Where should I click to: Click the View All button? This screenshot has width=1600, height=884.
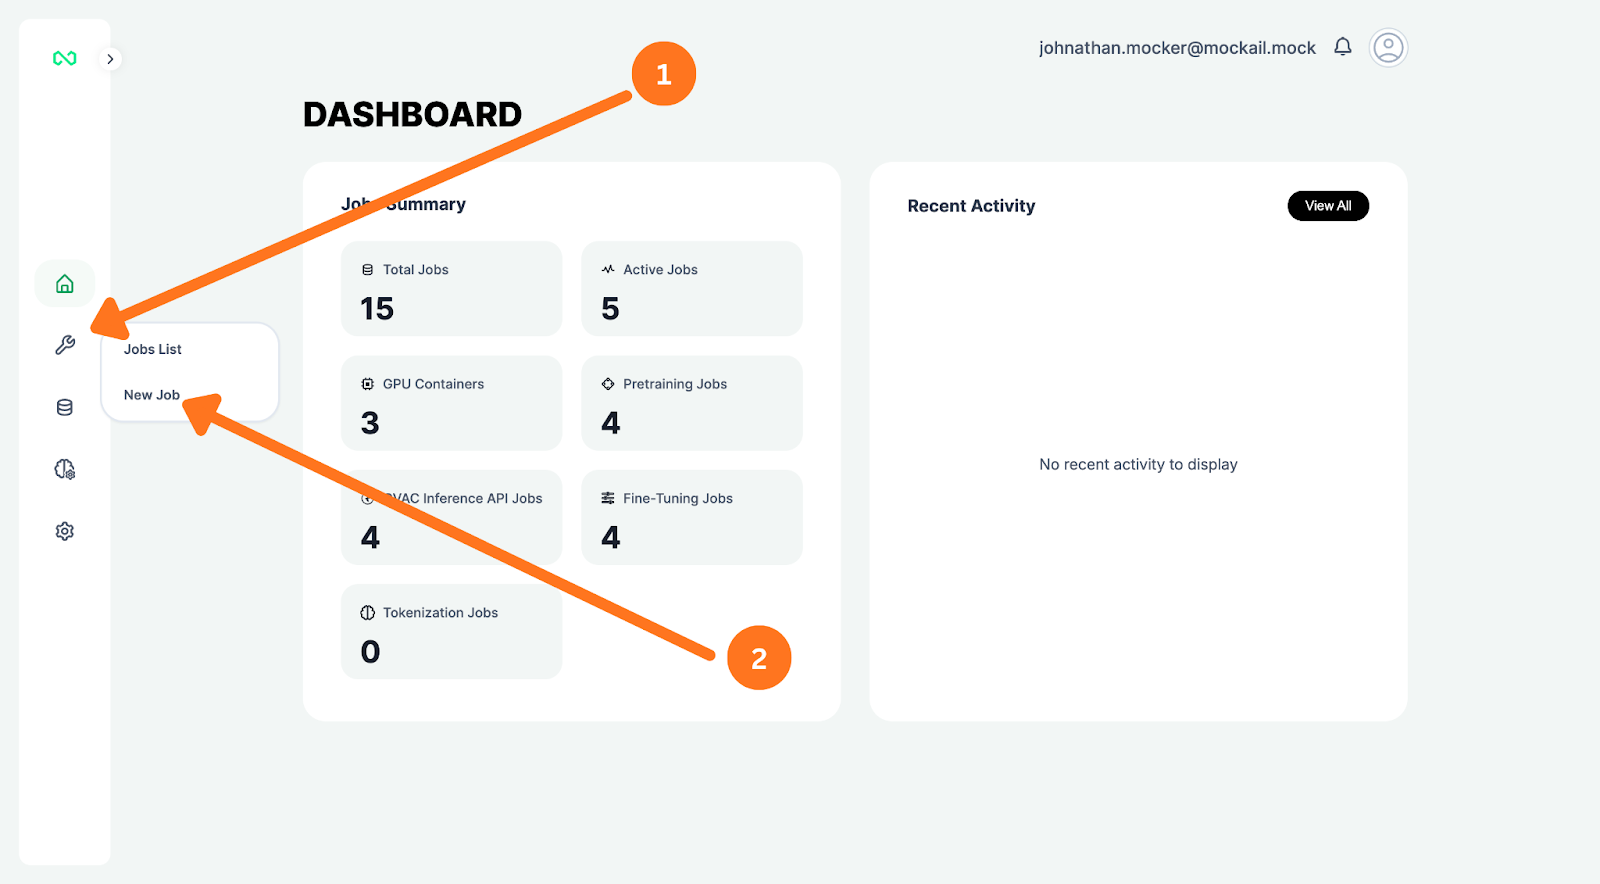point(1328,206)
